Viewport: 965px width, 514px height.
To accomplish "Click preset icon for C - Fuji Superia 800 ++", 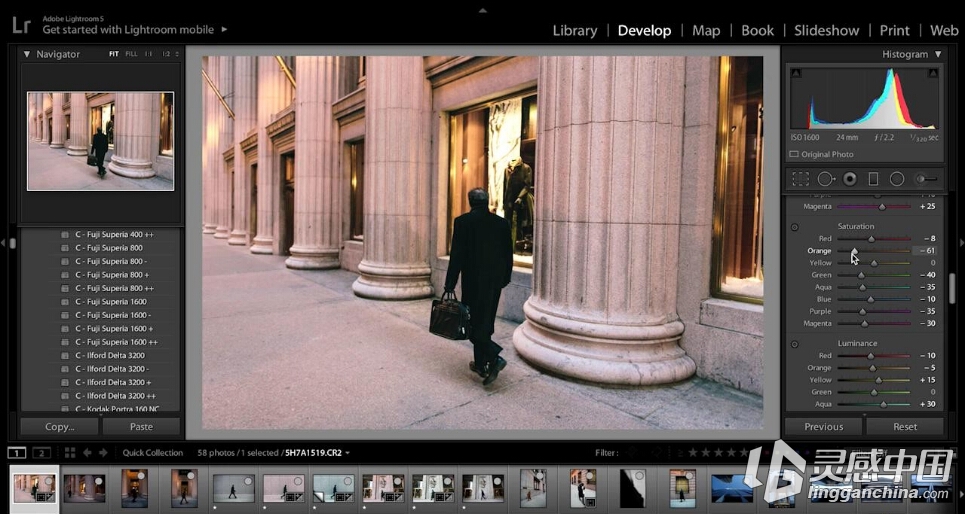I will [65, 288].
